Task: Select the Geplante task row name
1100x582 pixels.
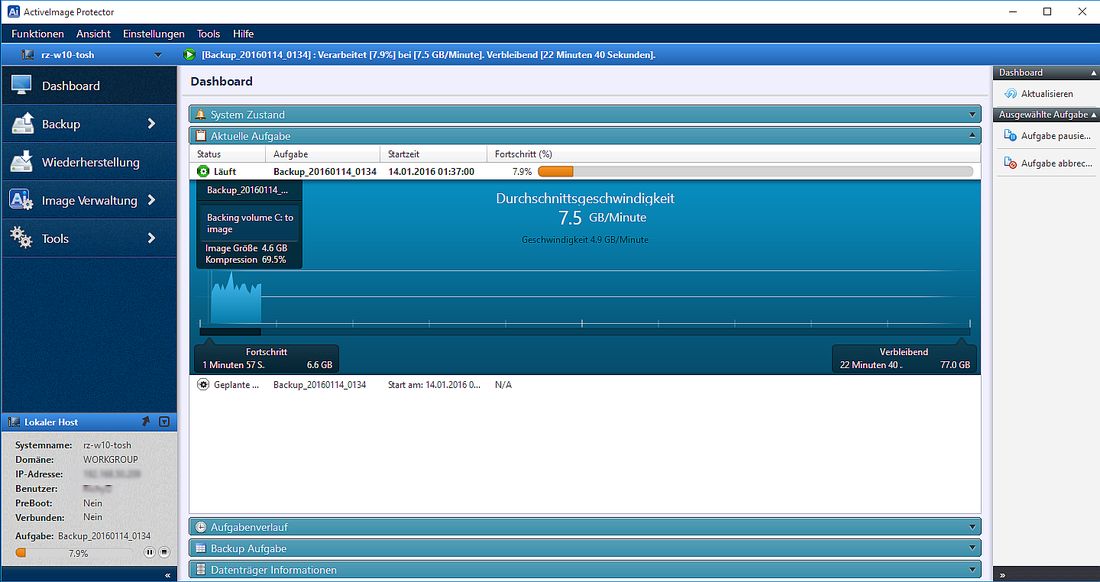Action: [x=319, y=384]
